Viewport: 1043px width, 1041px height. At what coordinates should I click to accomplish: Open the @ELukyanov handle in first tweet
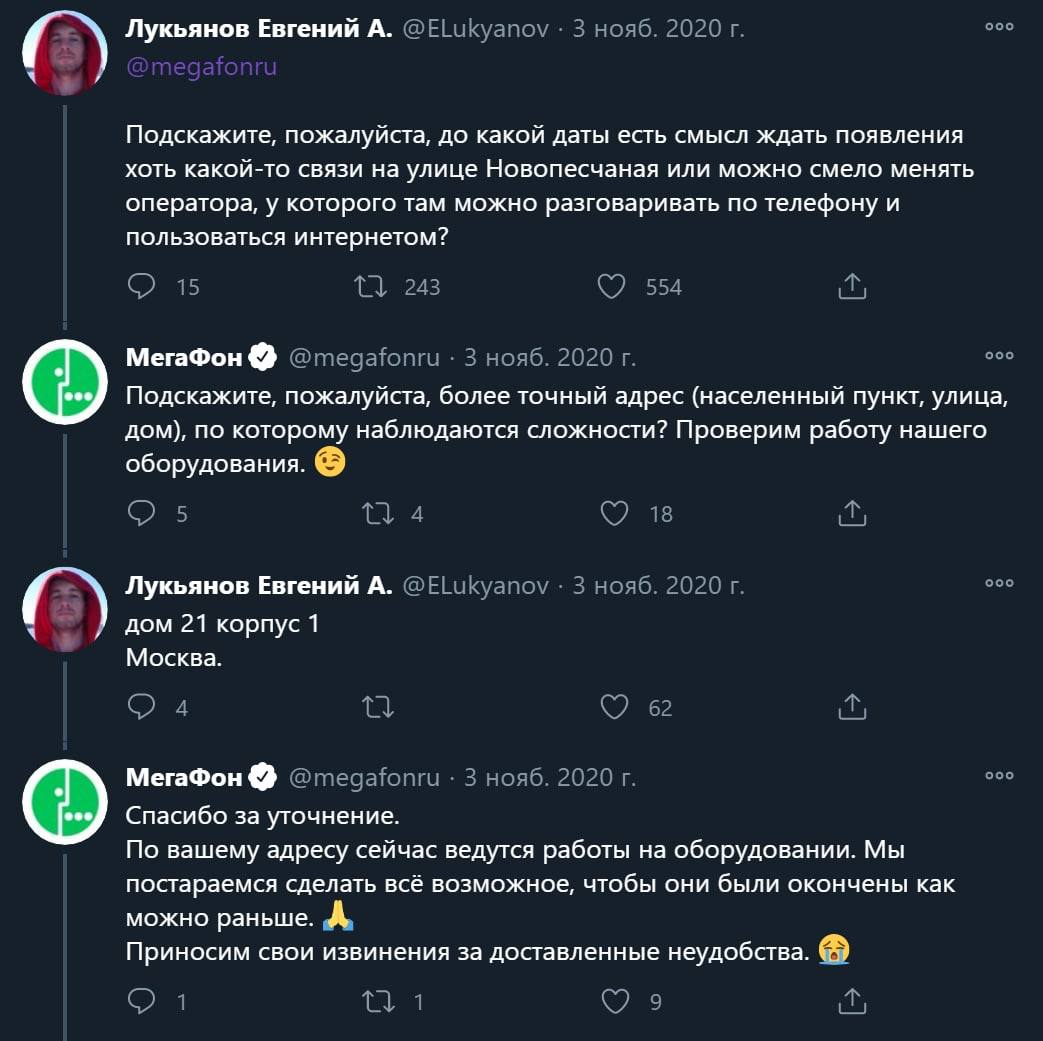[476, 29]
